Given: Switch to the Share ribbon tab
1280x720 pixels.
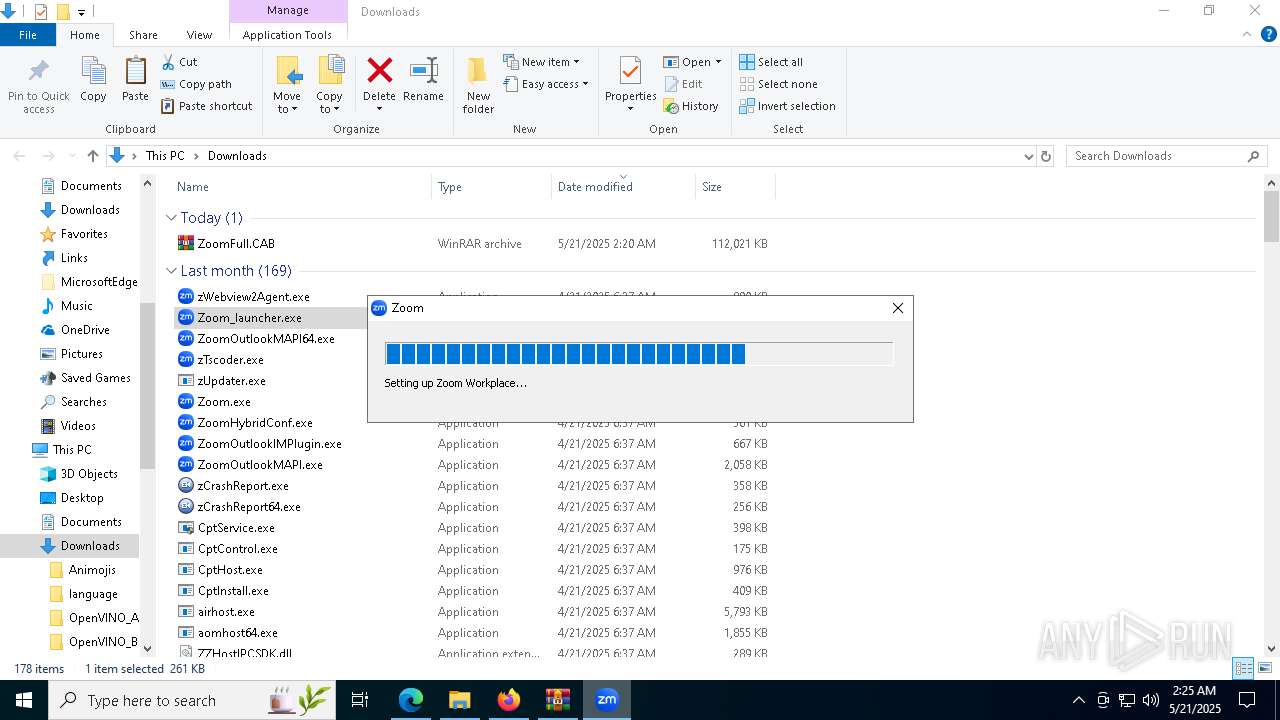Looking at the screenshot, I should pyautogui.click(x=143, y=35).
